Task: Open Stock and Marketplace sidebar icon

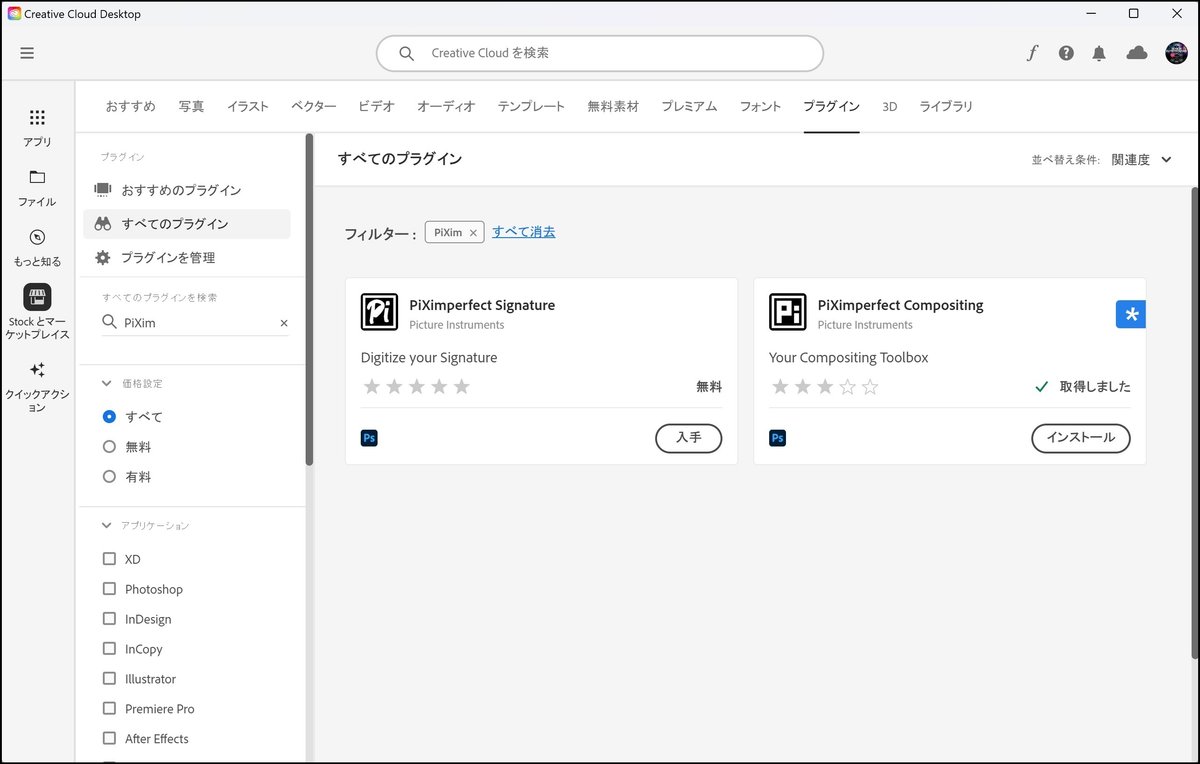Action: click(37, 297)
